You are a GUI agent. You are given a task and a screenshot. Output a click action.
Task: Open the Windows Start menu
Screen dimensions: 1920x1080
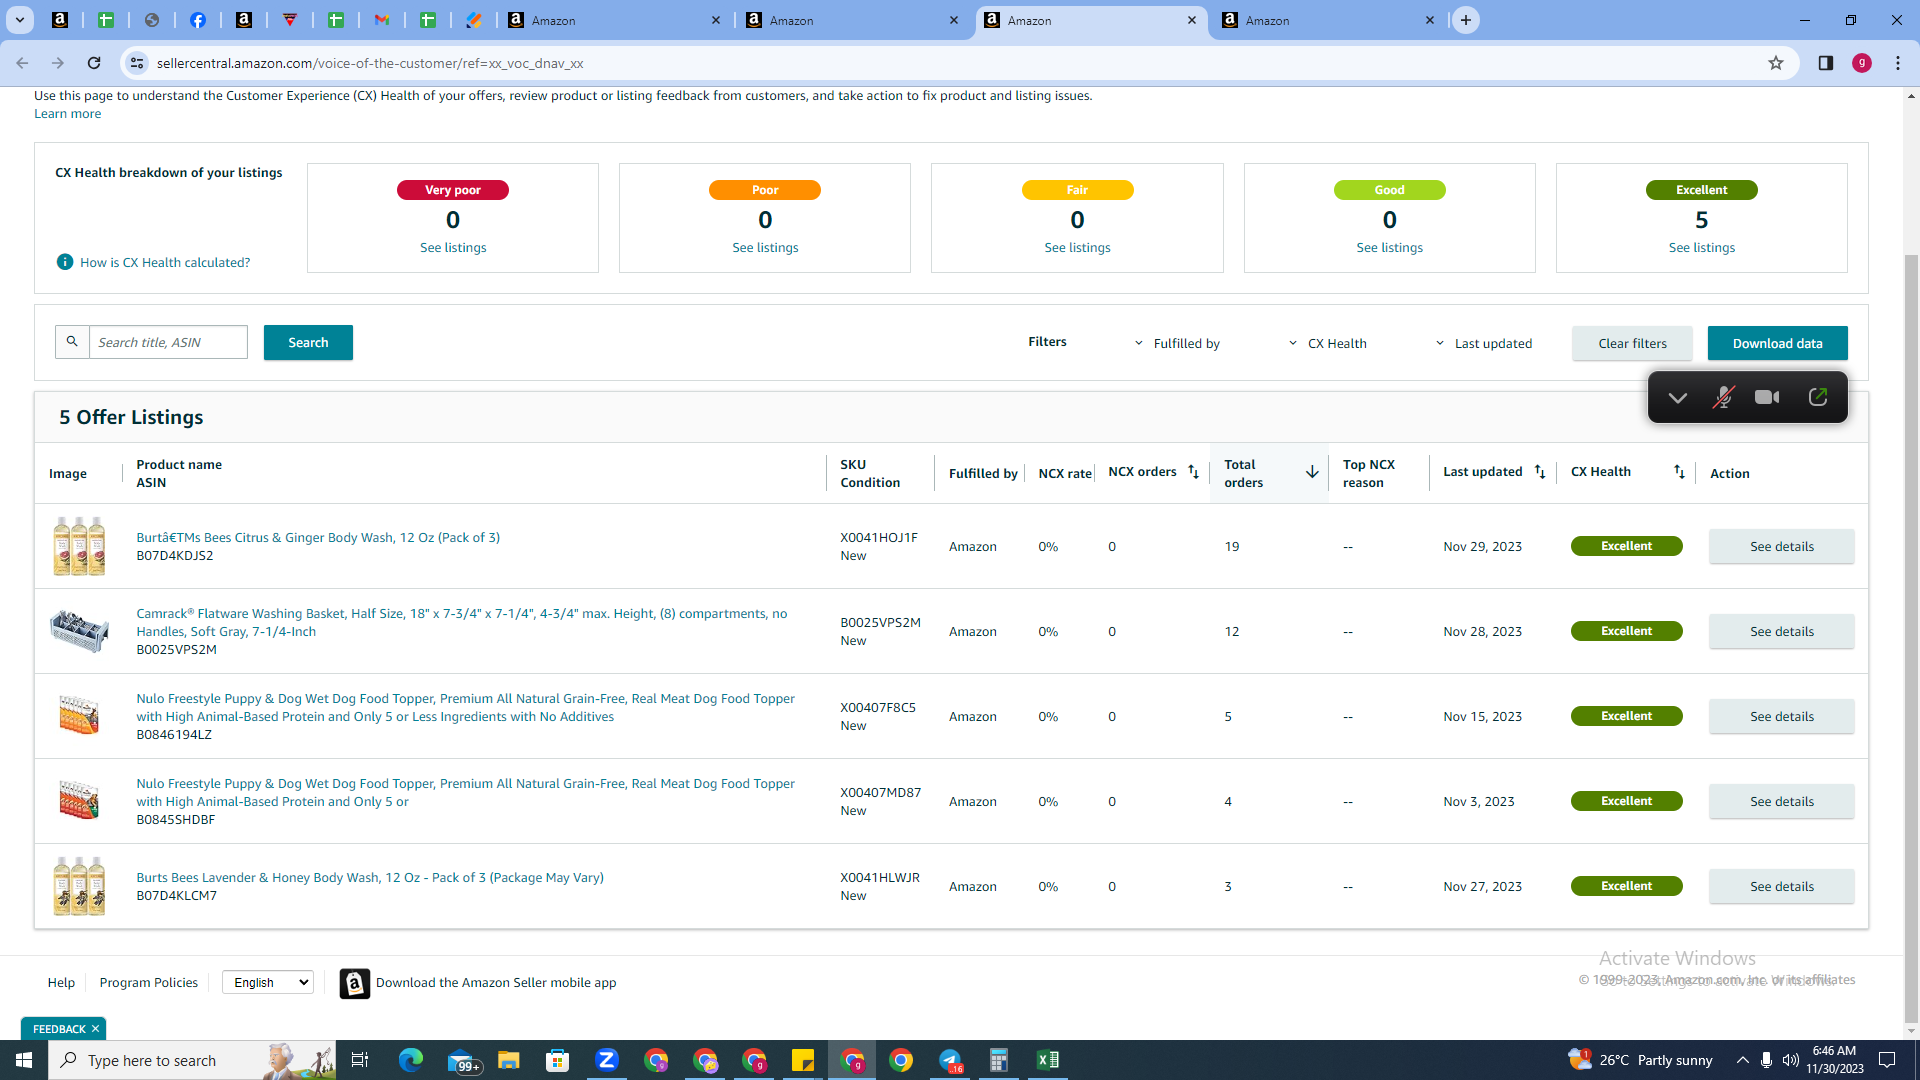pos(24,1060)
